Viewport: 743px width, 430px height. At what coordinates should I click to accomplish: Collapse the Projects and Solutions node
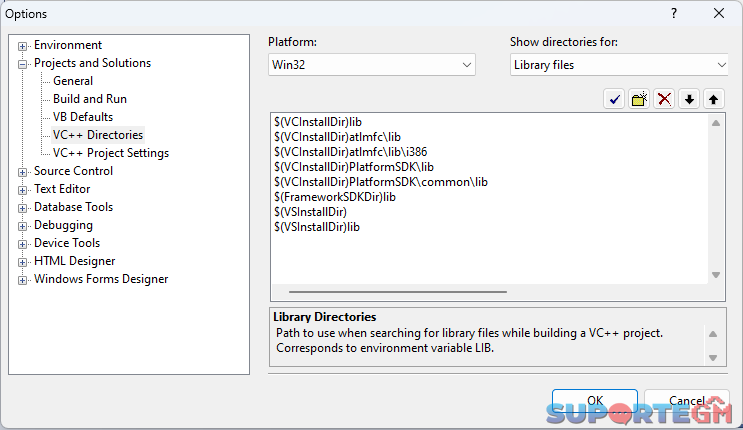[x=22, y=64]
